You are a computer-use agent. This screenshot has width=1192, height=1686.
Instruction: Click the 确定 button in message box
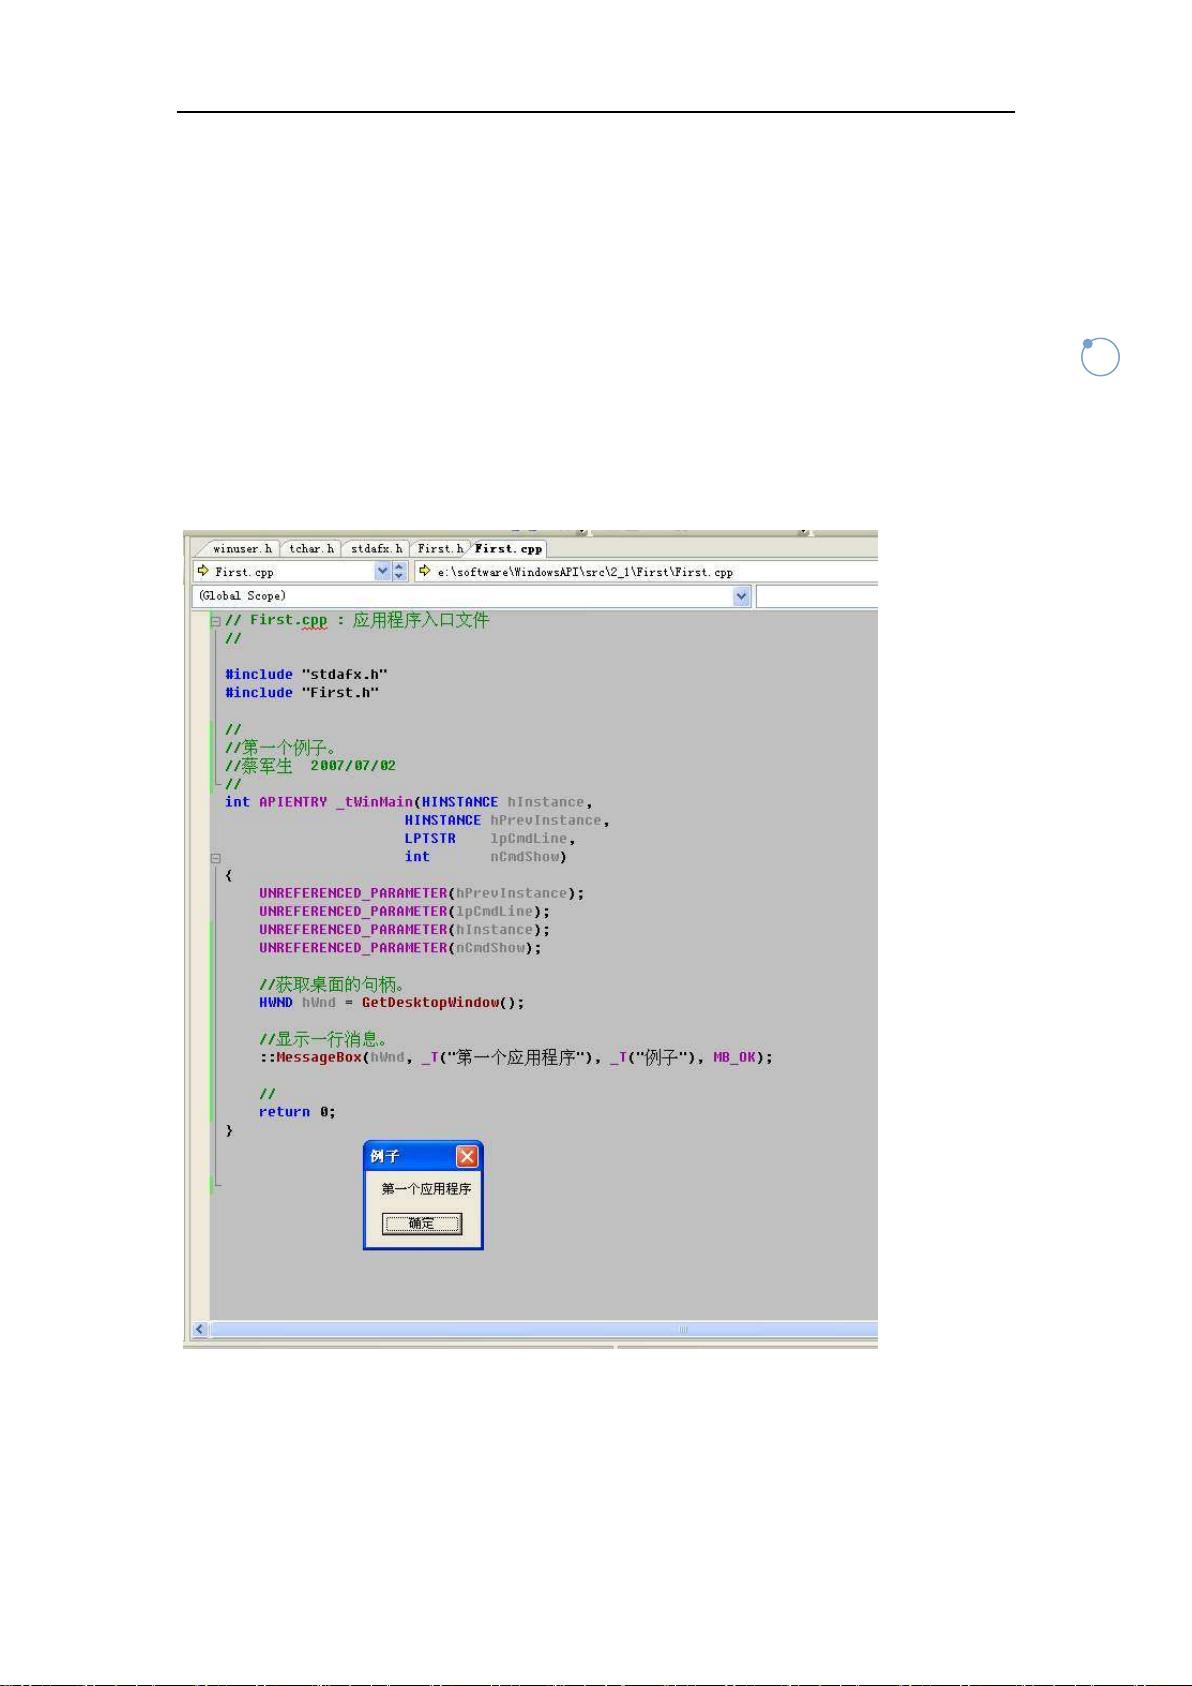tap(422, 1223)
